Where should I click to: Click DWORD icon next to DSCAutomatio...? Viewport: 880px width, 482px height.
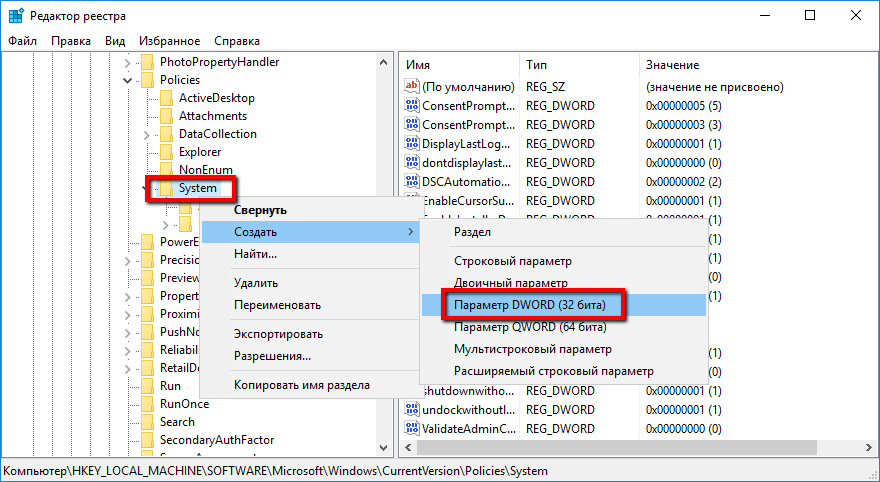pos(412,182)
